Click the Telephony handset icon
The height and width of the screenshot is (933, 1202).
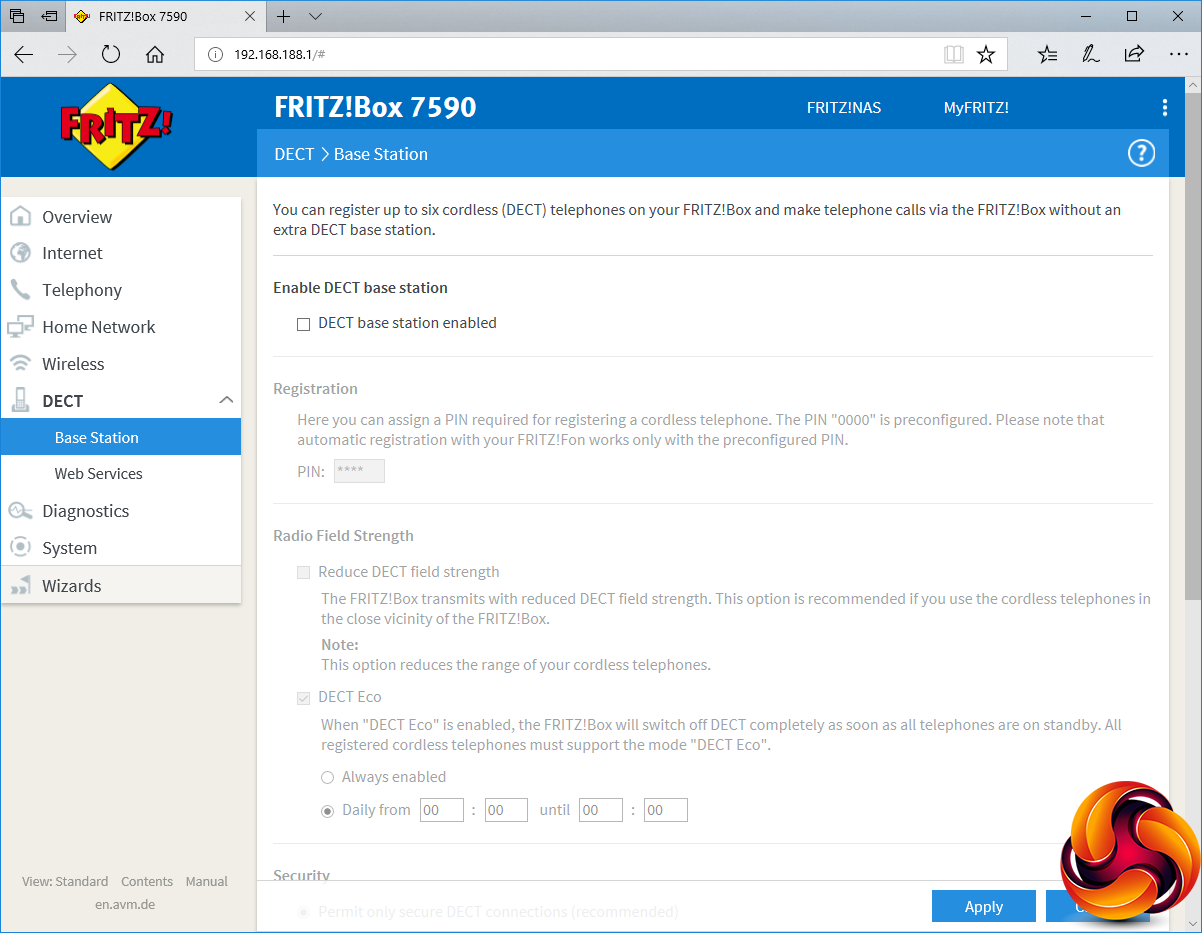[x=20, y=290]
